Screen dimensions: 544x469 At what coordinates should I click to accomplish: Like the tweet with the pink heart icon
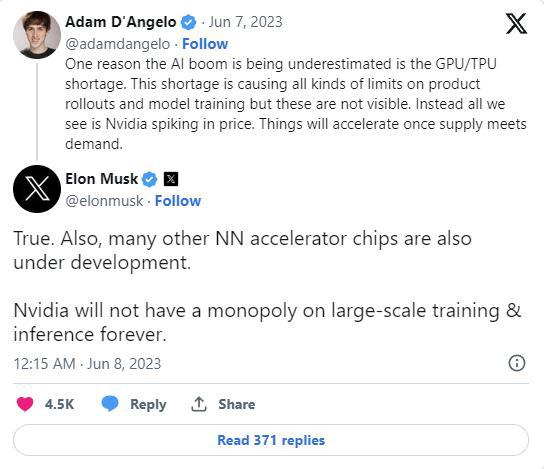(25, 404)
